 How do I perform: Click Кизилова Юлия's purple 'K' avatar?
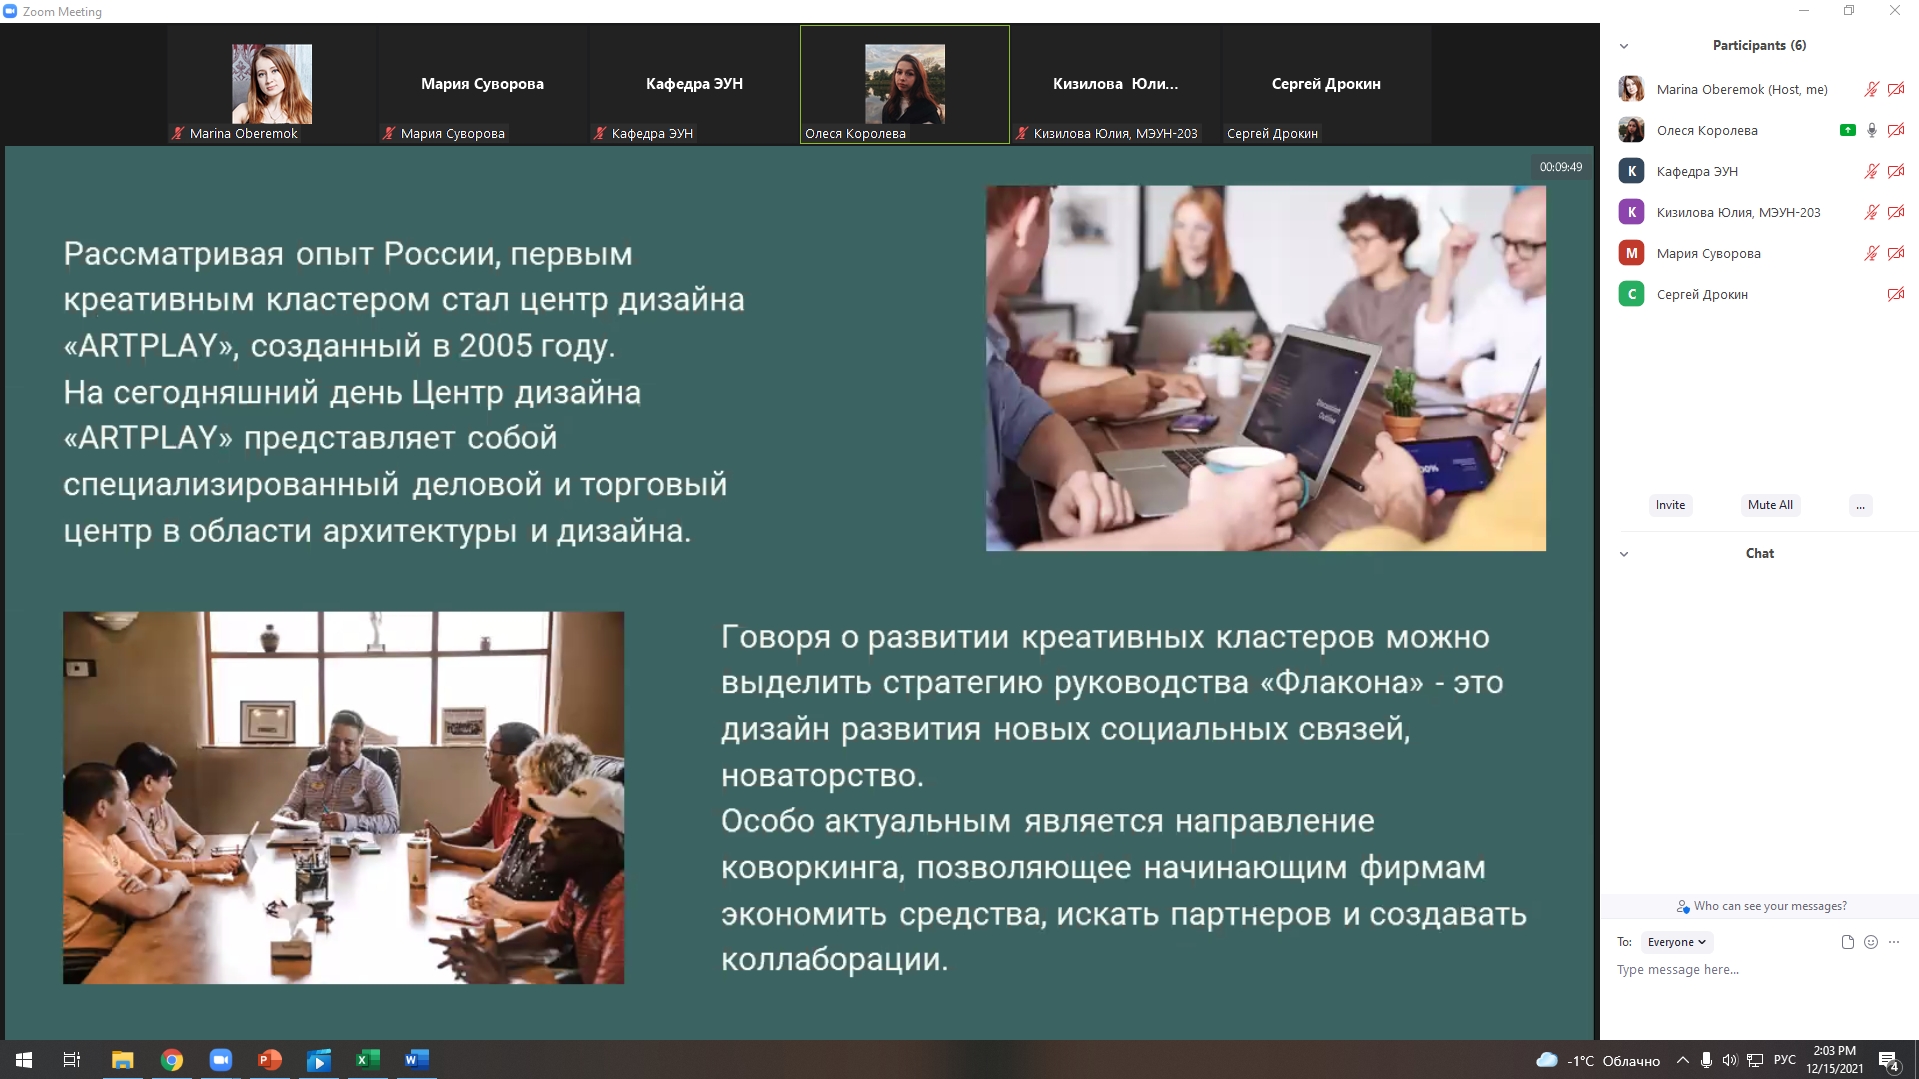(x=1631, y=212)
